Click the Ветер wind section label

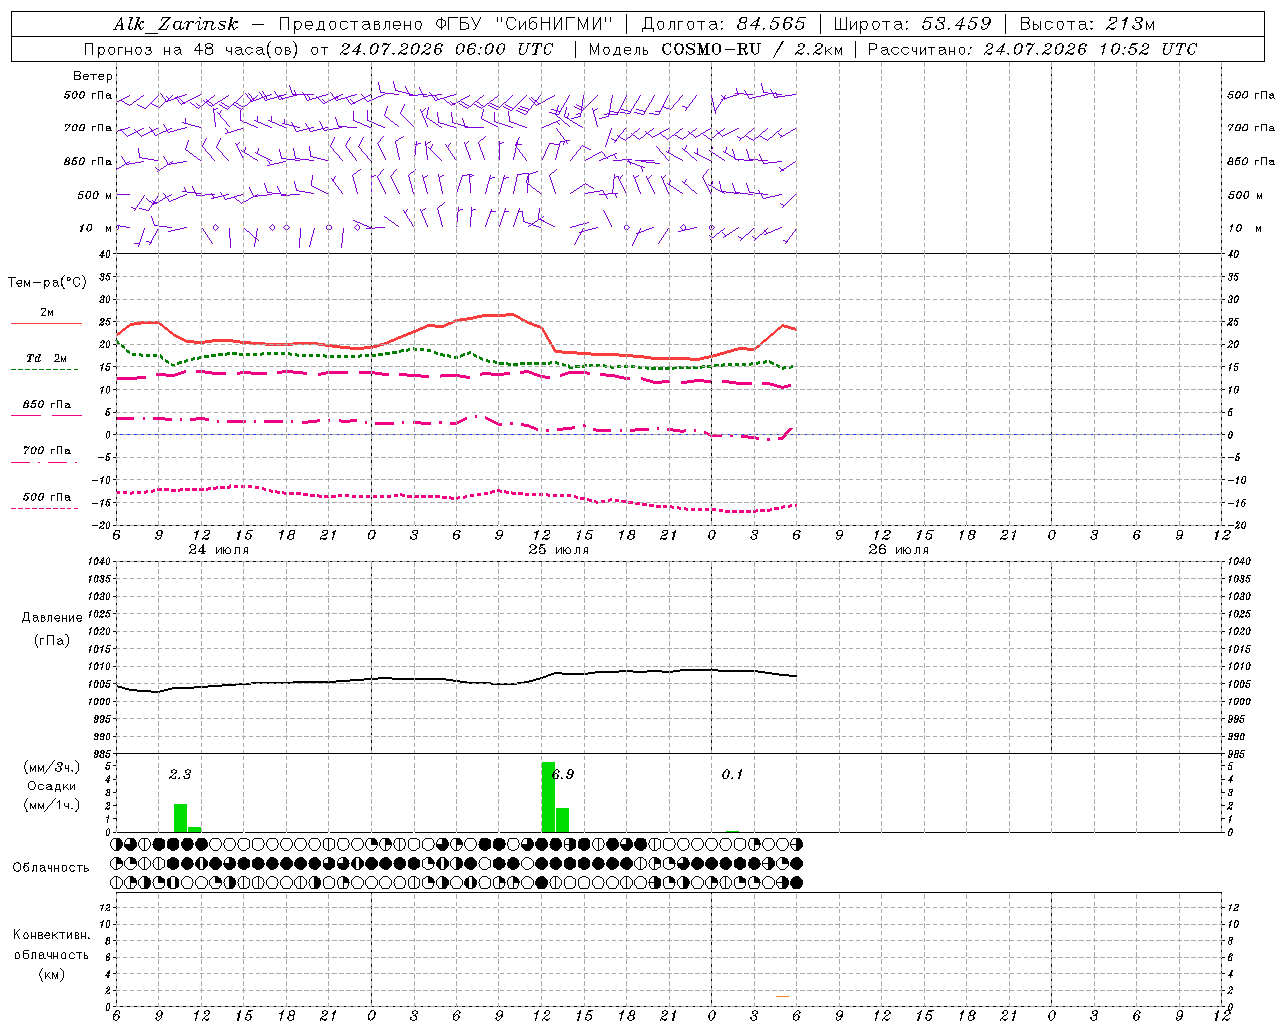(x=93, y=76)
